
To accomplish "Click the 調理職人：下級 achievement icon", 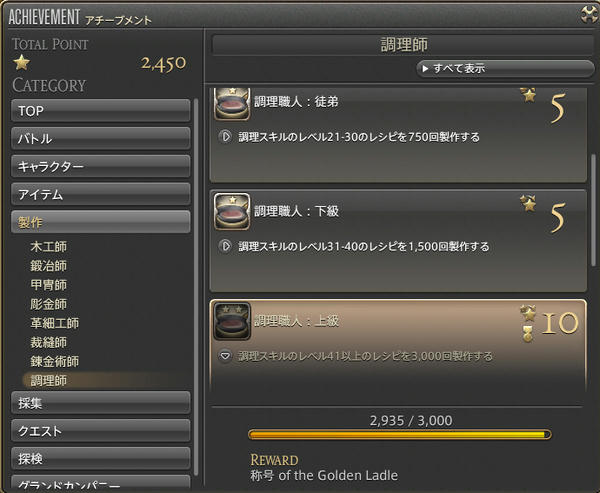I will (232, 211).
